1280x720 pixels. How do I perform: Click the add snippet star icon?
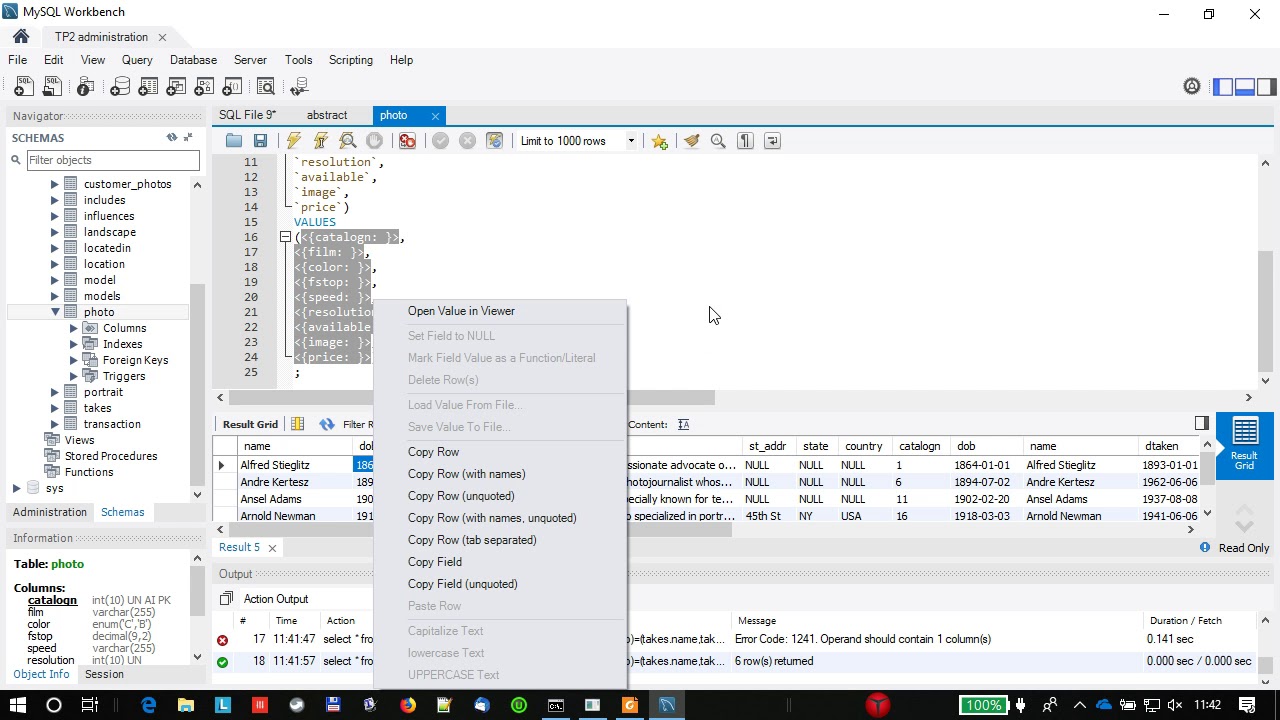click(659, 141)
